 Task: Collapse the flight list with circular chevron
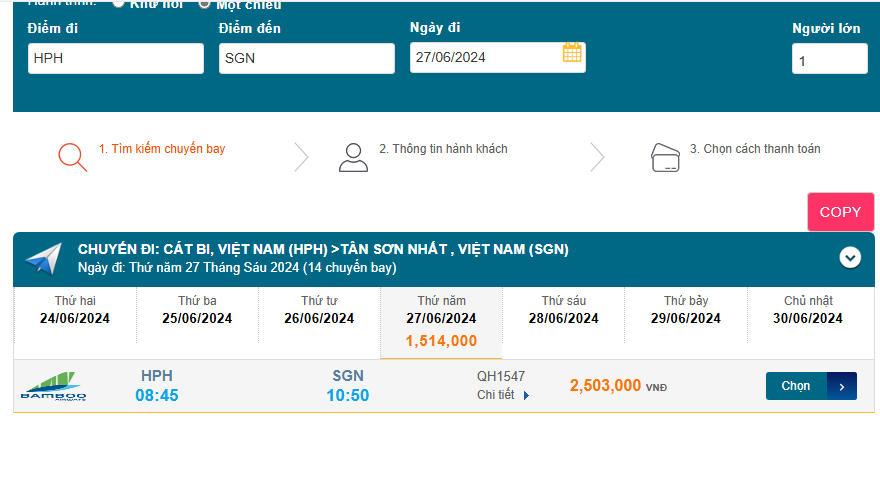click(850, 258)
